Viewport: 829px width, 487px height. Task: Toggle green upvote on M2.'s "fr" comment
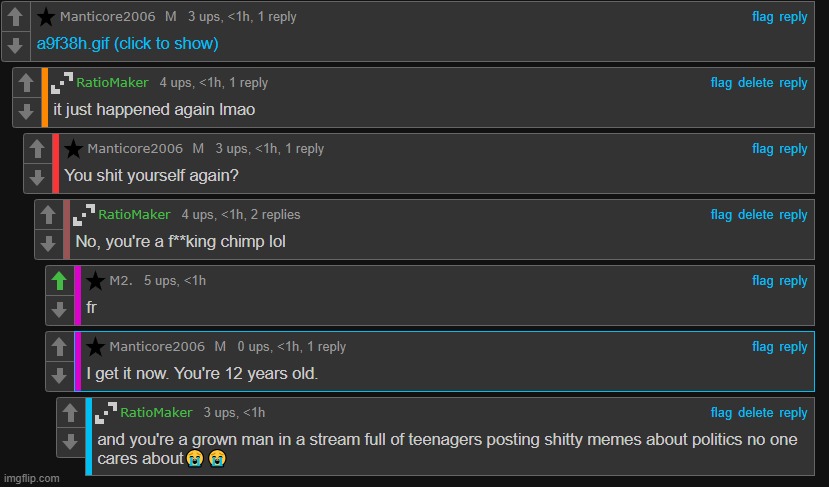pyautogui.click(x=59, y=281)
